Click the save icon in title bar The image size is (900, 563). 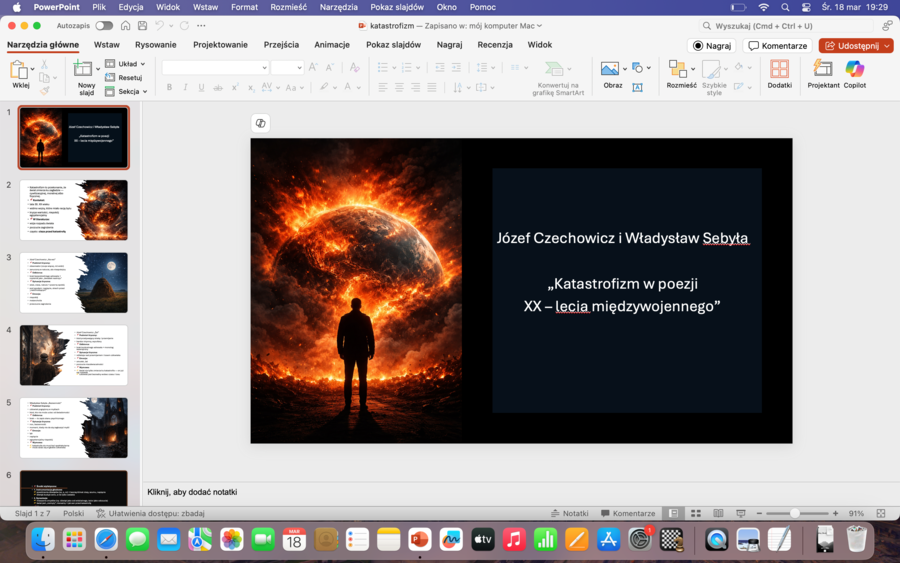tap(144, 25)
